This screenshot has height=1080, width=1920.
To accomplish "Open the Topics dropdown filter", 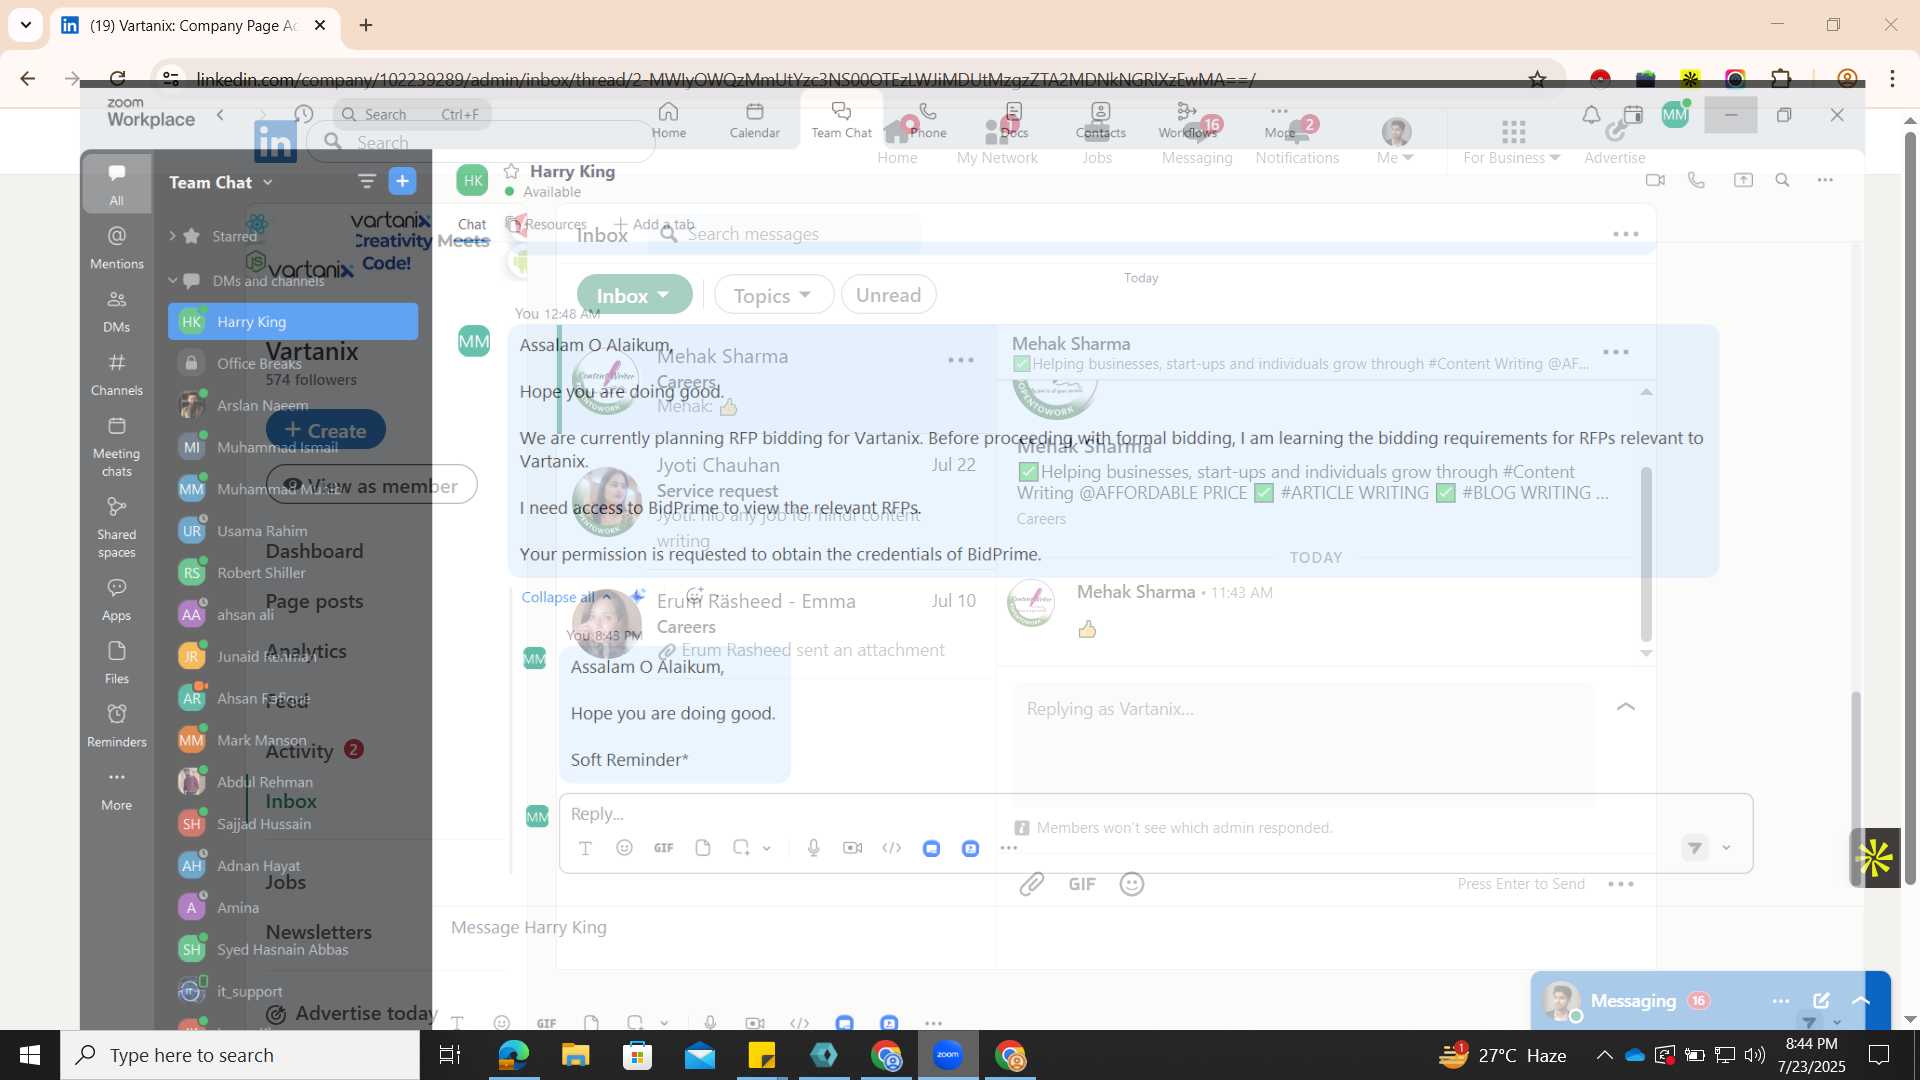I will 773,295.
